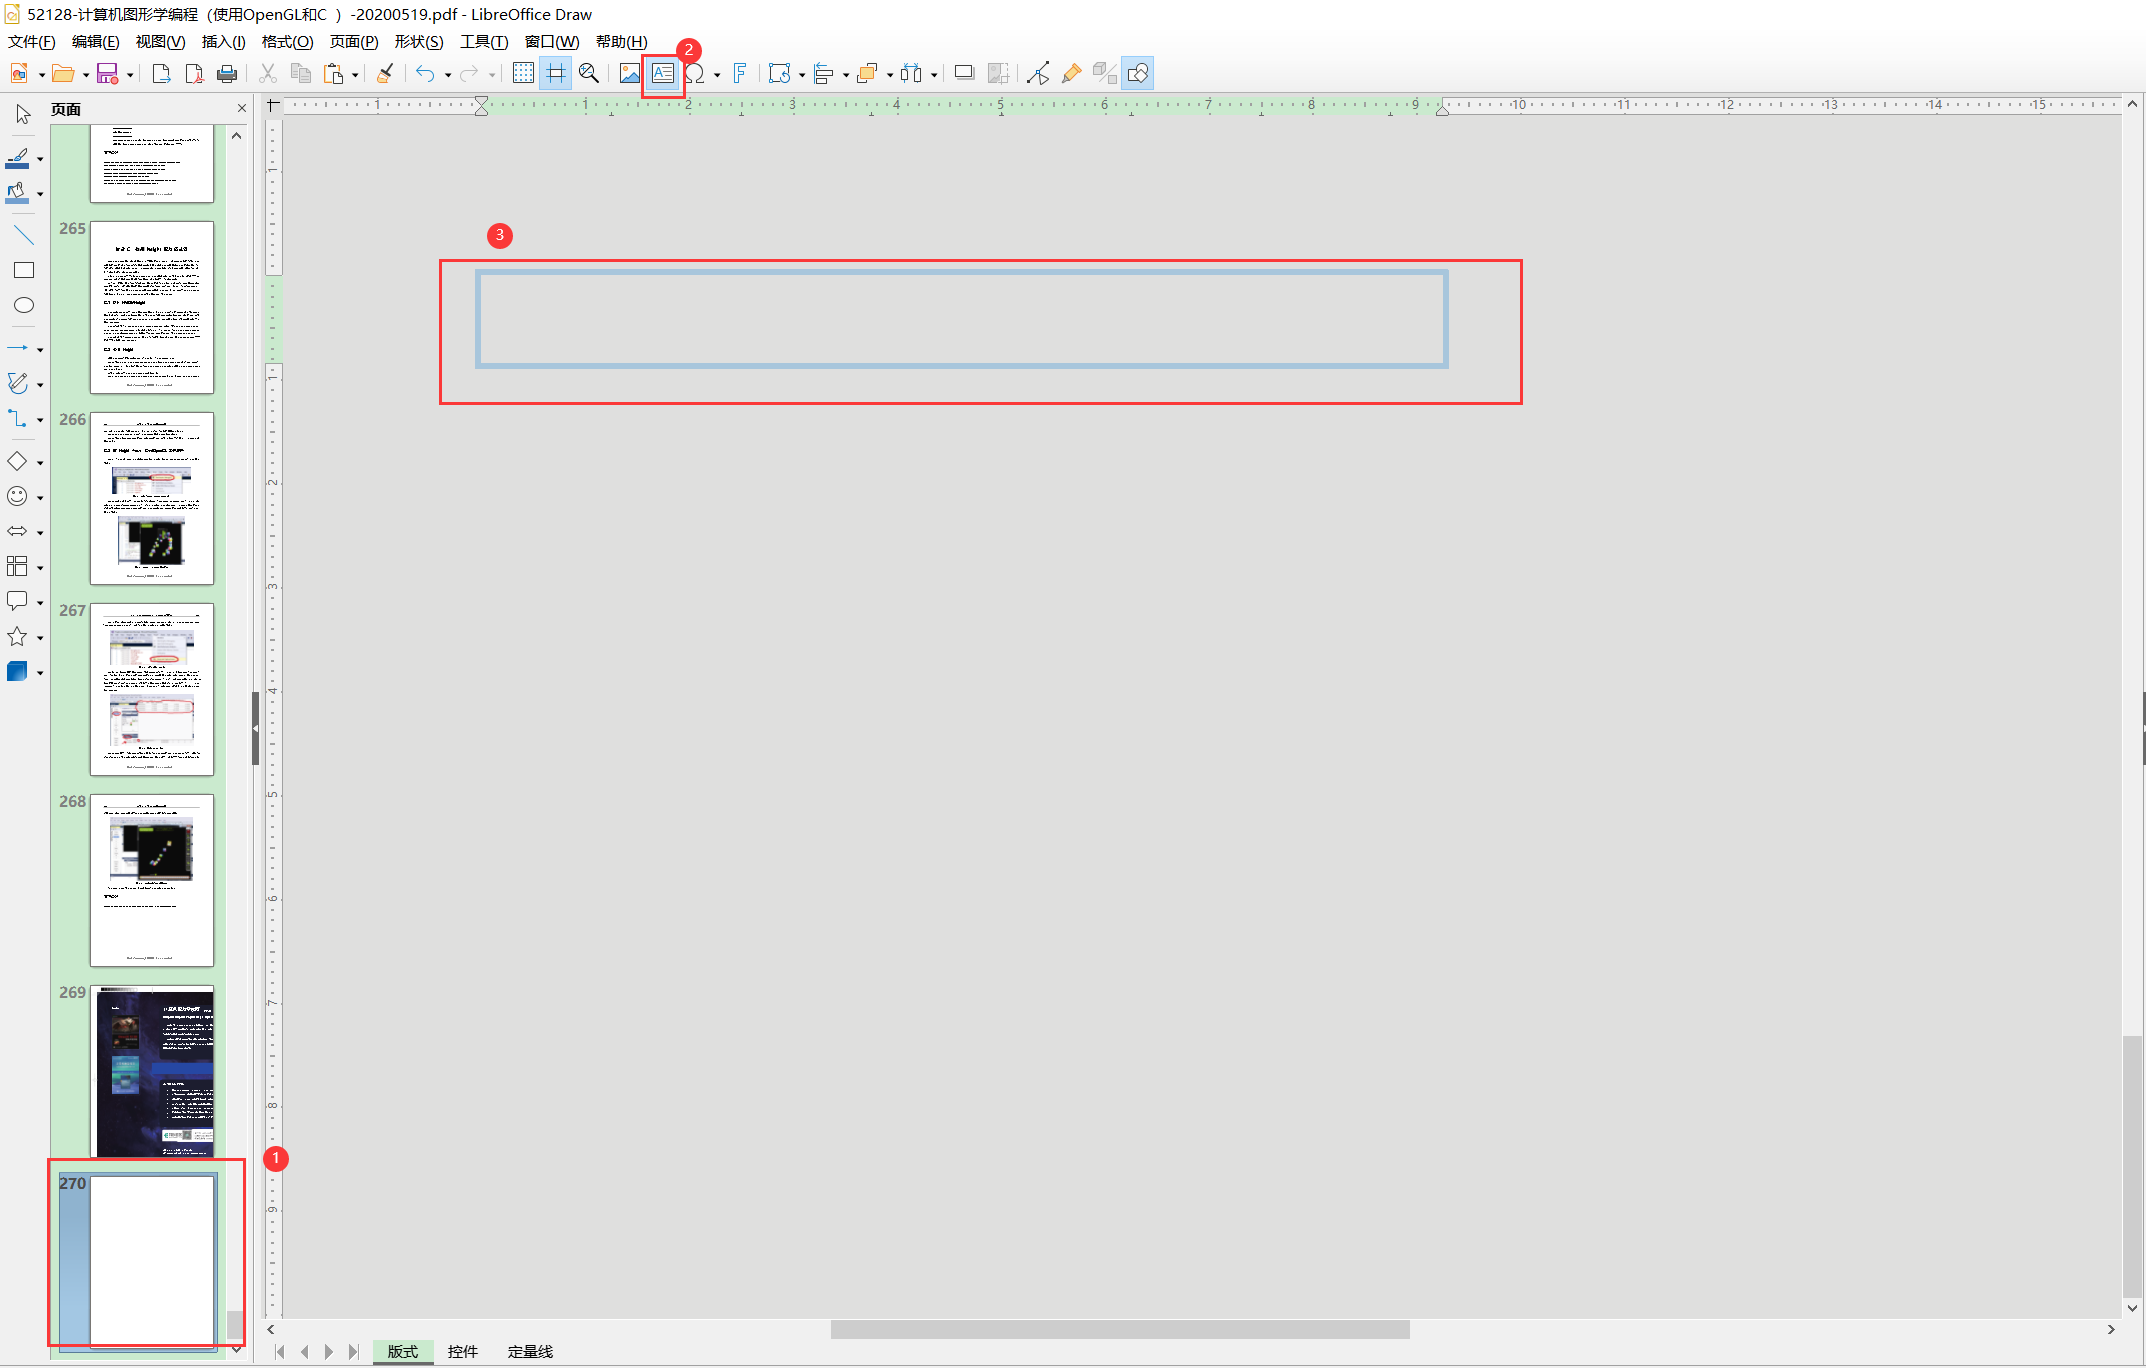The width and height of the screenshot is (2146, 1368).
Task: Select the Basic Shapes diamond tool
Action: 18,461
